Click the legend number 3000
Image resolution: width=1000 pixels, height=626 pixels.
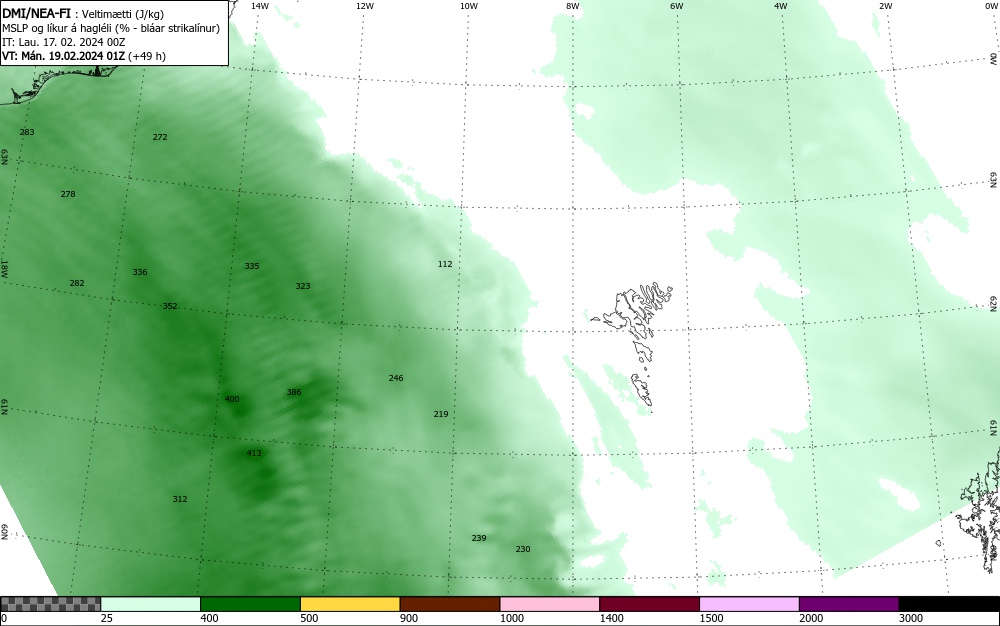tap(911, 618)
